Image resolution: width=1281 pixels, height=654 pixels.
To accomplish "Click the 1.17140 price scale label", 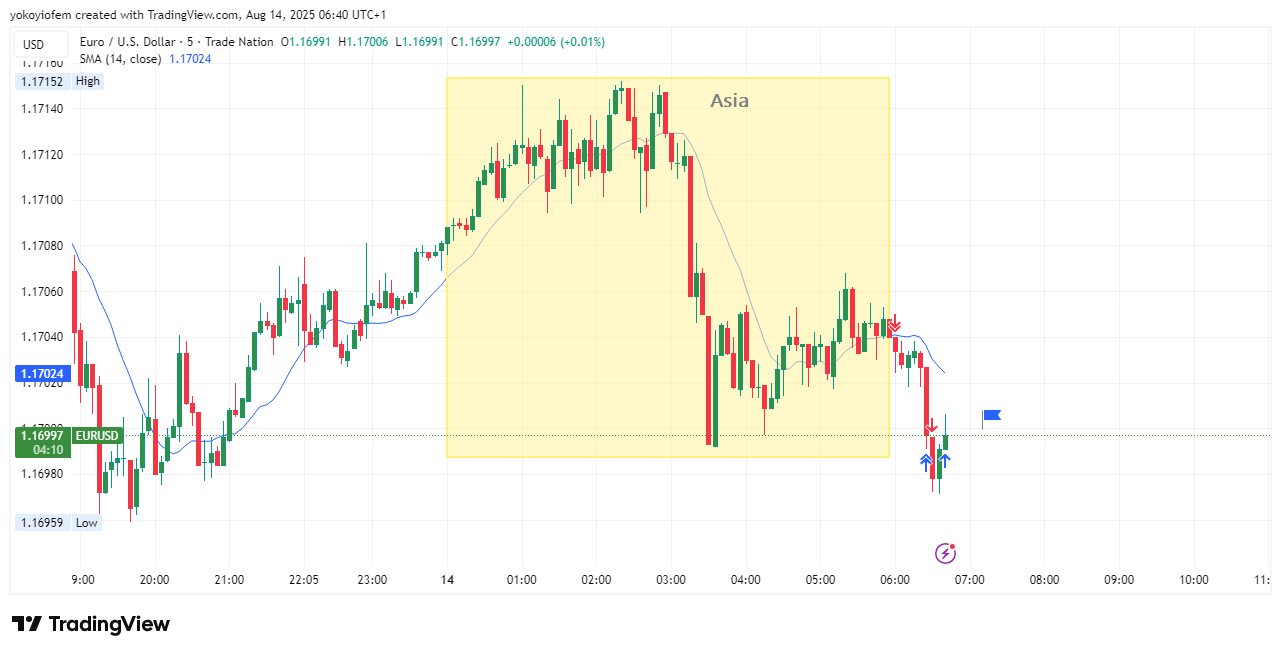I will tap(41, 108).
